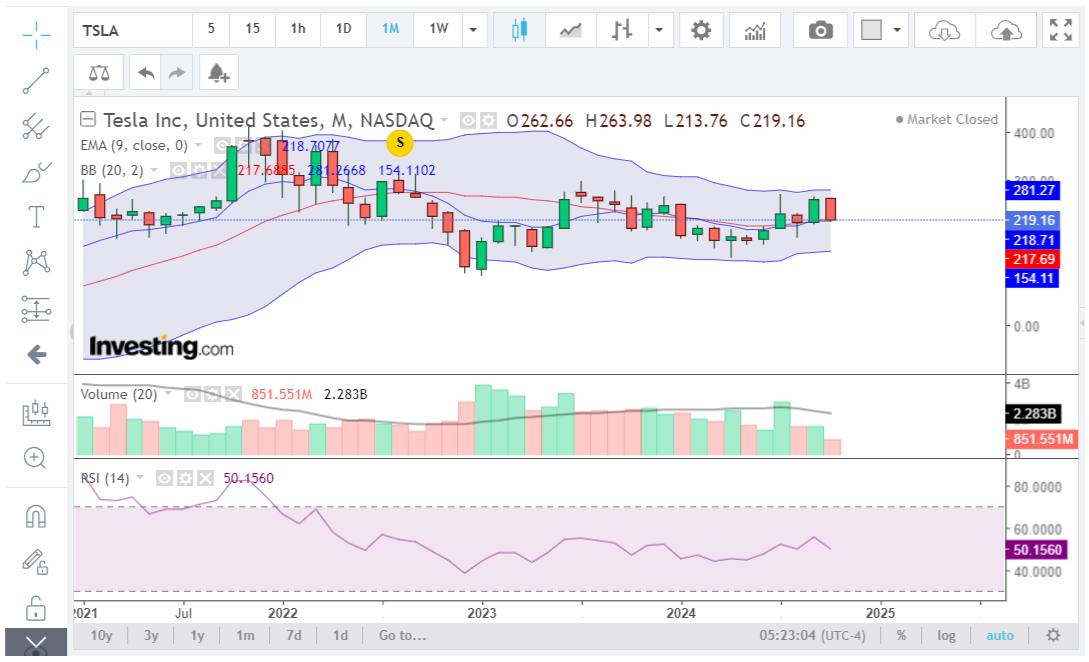
Task: Switch to the line chart type
Action: pyautogui.click(x=571, y=30)
